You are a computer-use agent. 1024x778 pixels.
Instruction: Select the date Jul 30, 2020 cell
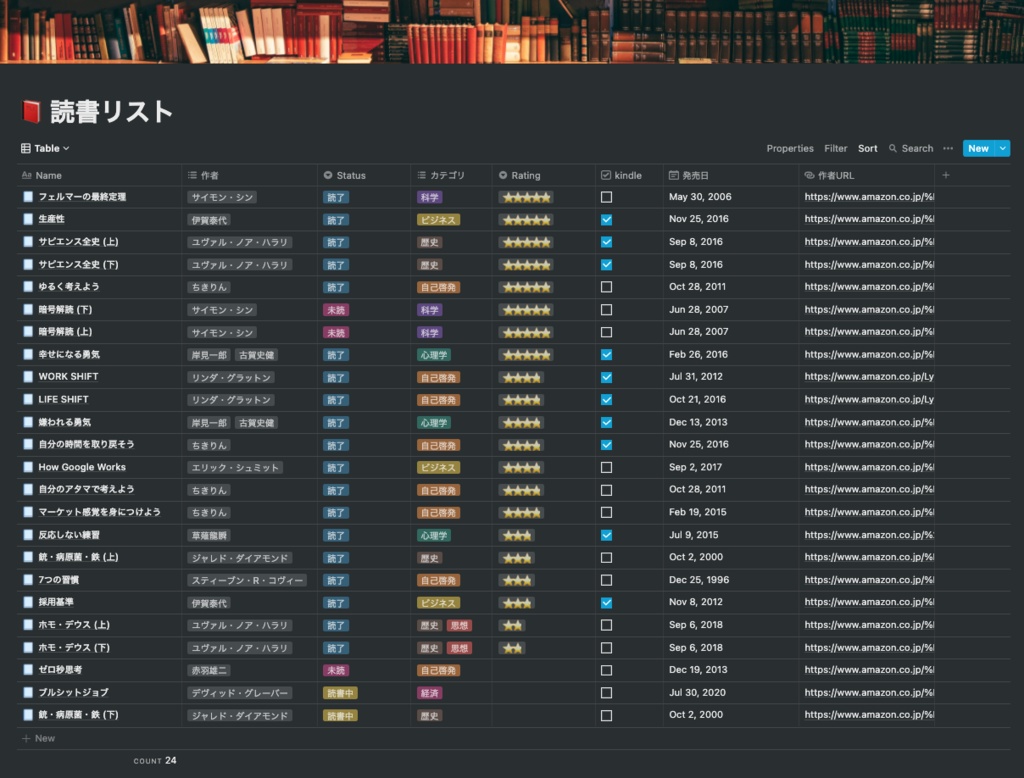point(697,692)
